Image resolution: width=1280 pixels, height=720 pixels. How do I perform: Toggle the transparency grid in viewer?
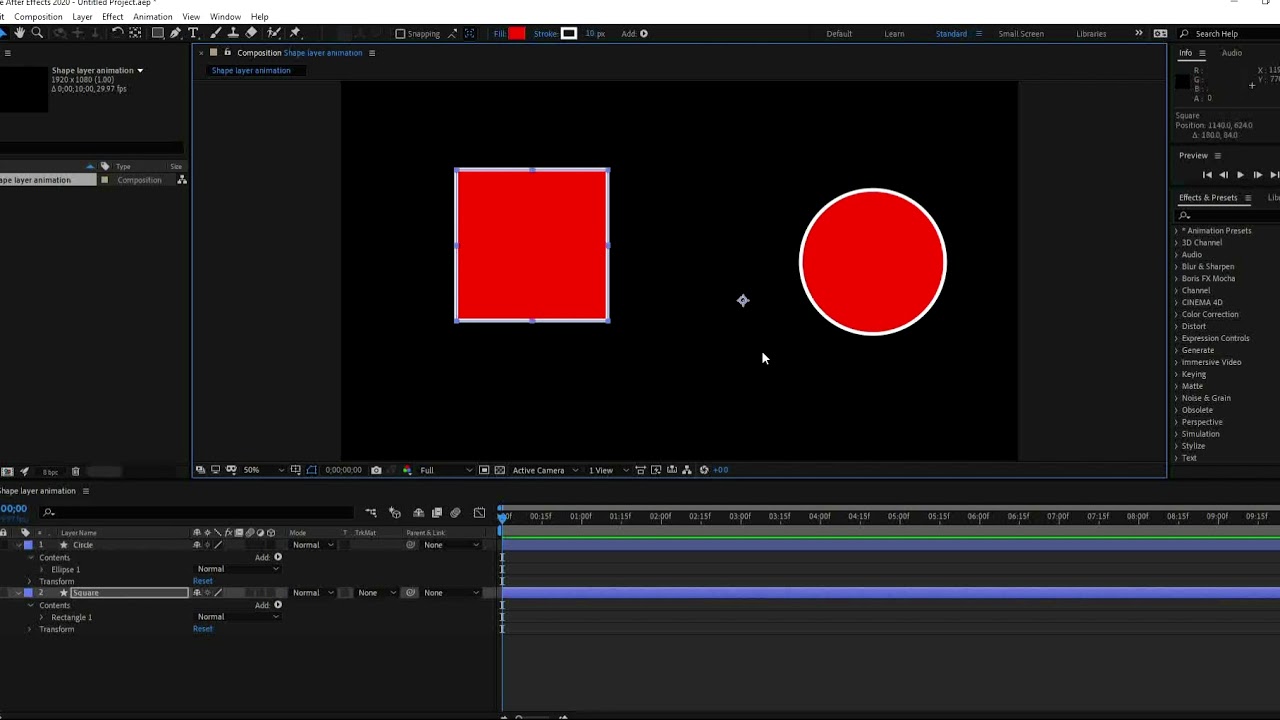tap(500, 470)
